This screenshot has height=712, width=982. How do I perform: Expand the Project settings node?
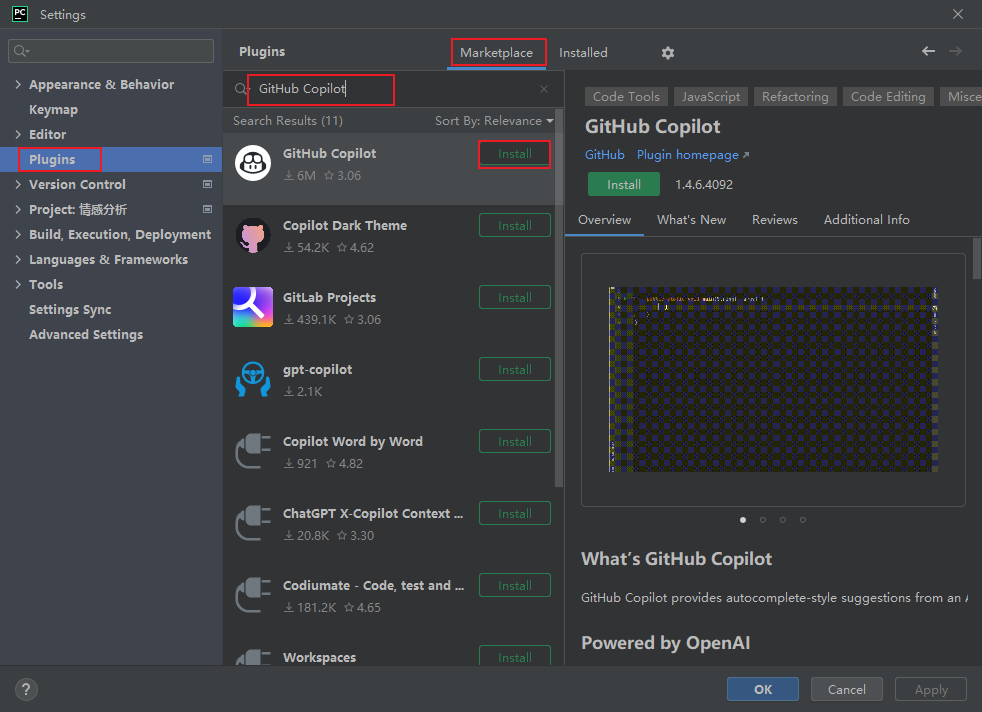tap(18, 209)
